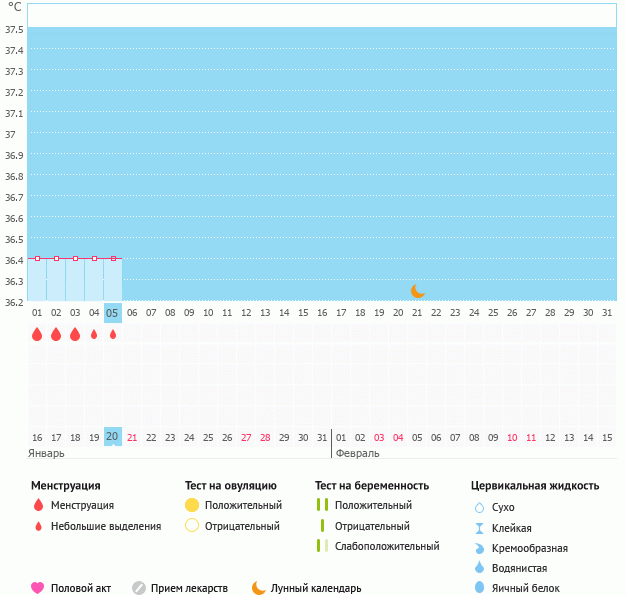Select highlighted date 20 in January

tap(112, 437)
